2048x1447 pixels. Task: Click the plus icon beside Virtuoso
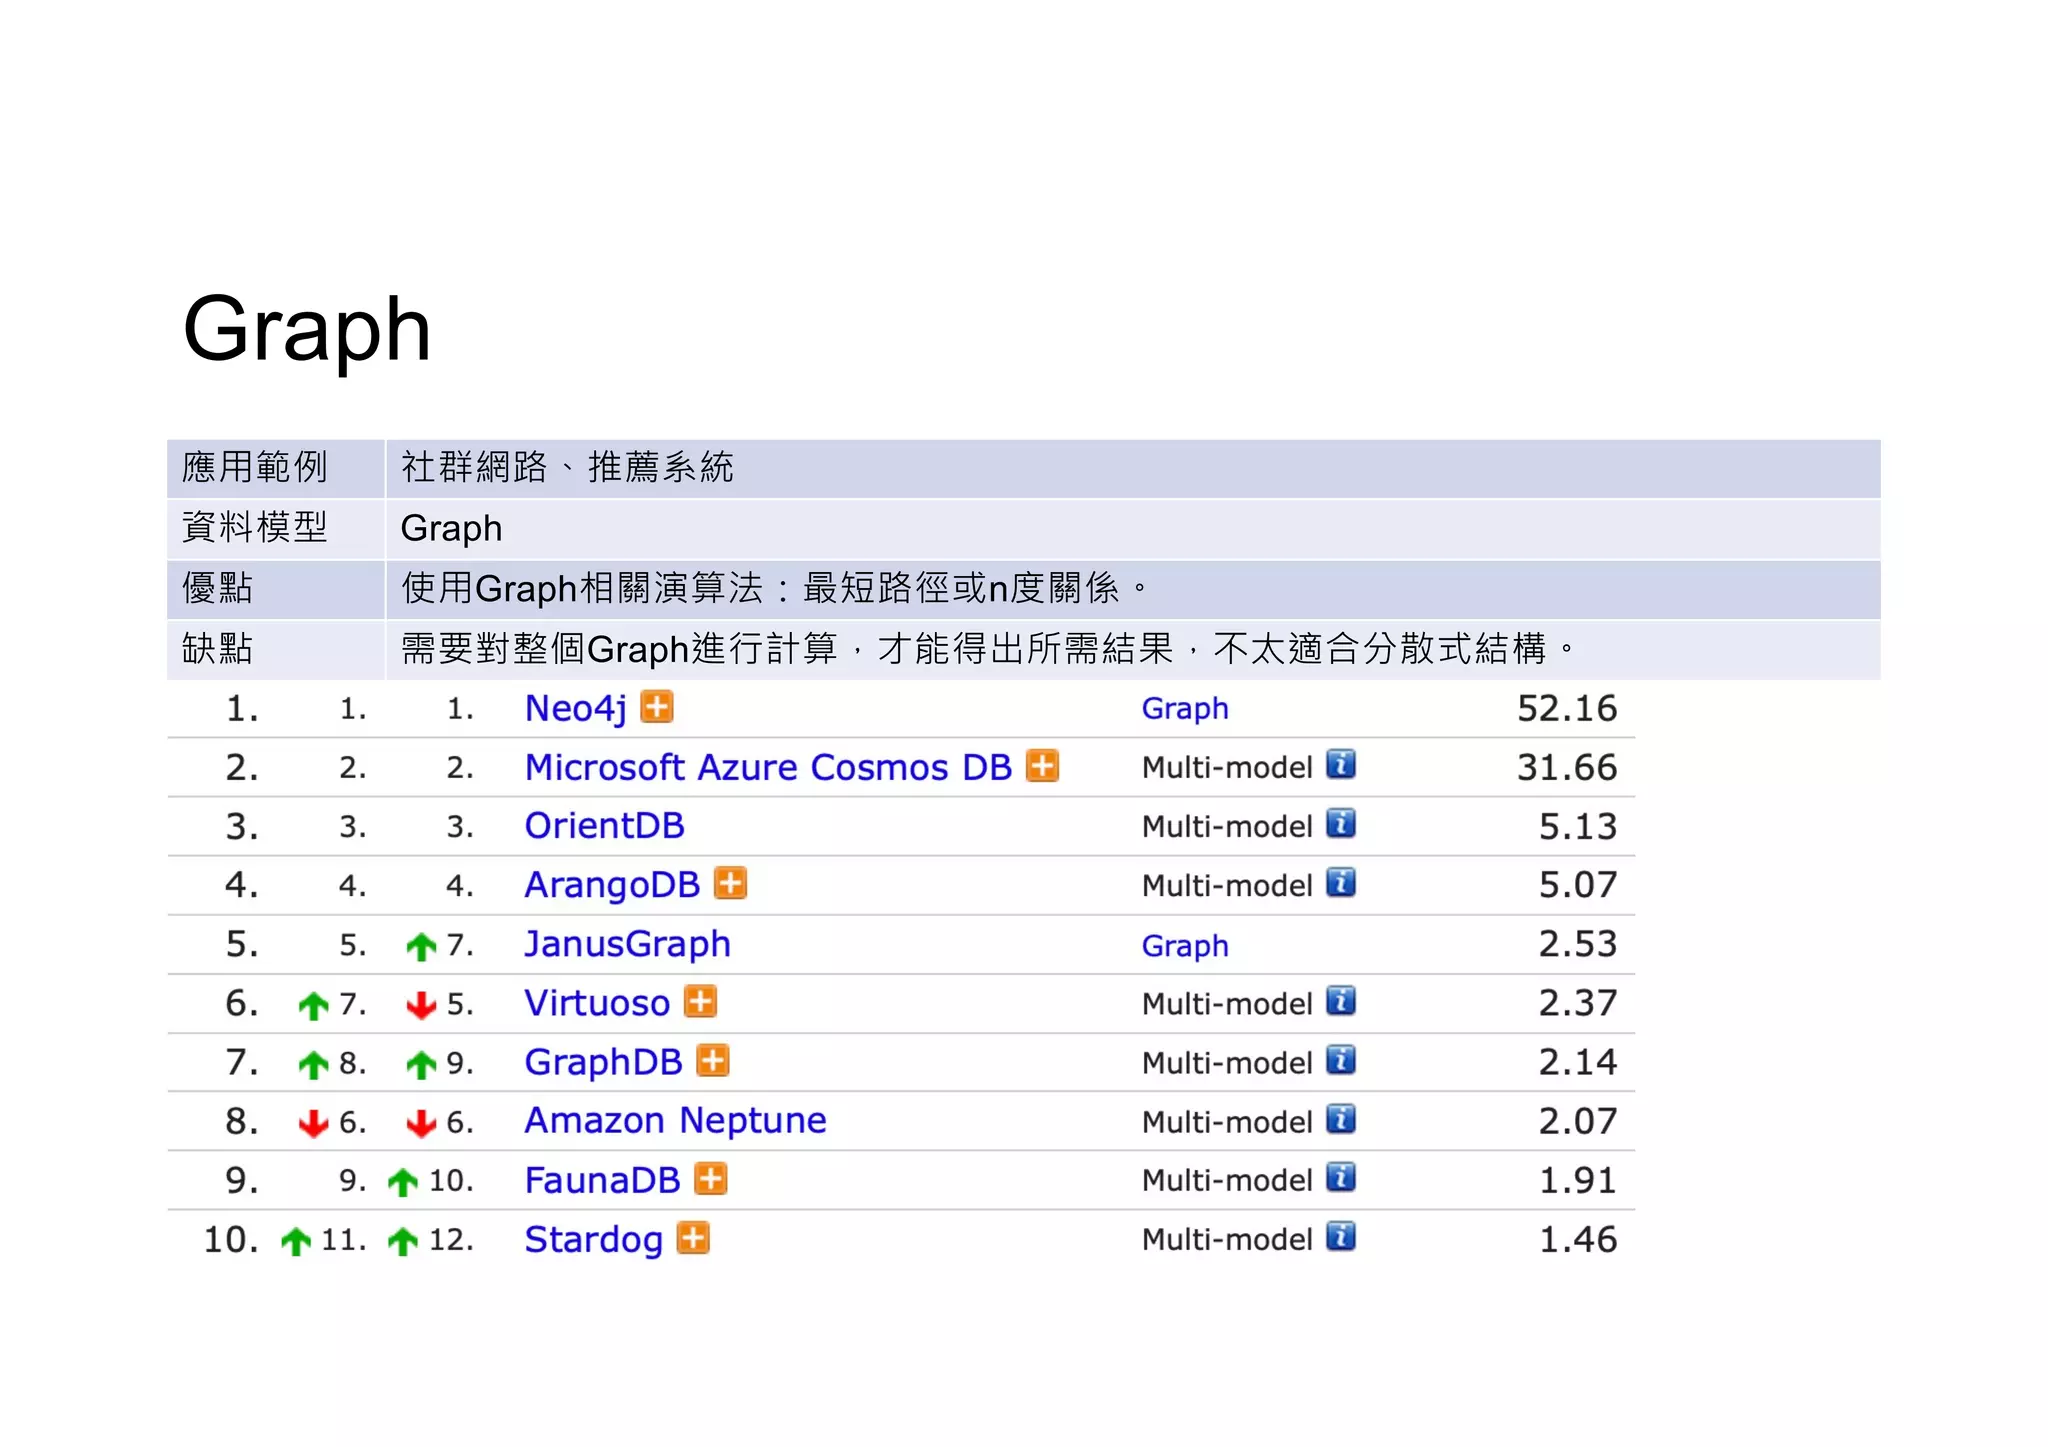700,1001
